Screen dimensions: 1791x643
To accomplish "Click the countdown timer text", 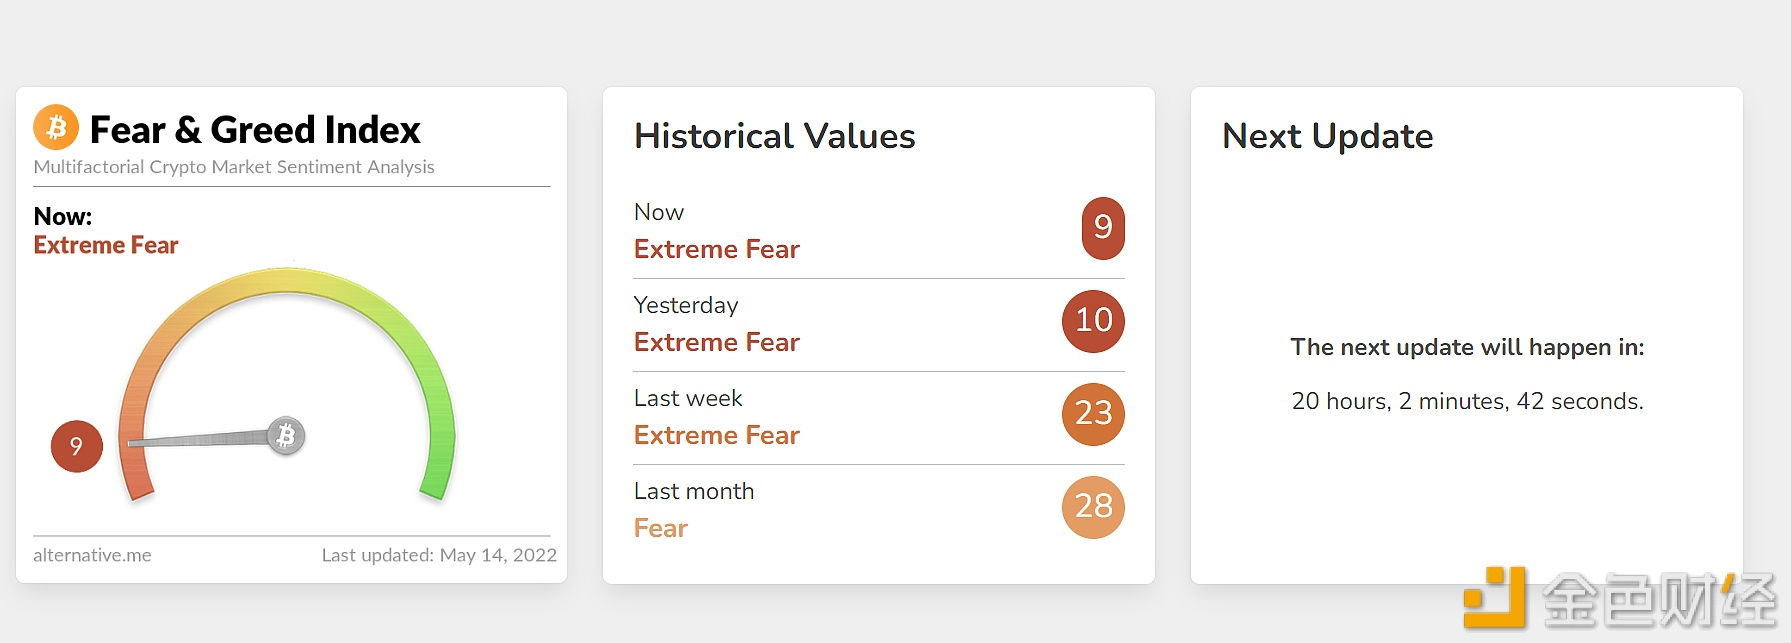I will [x=1467, y=401].
